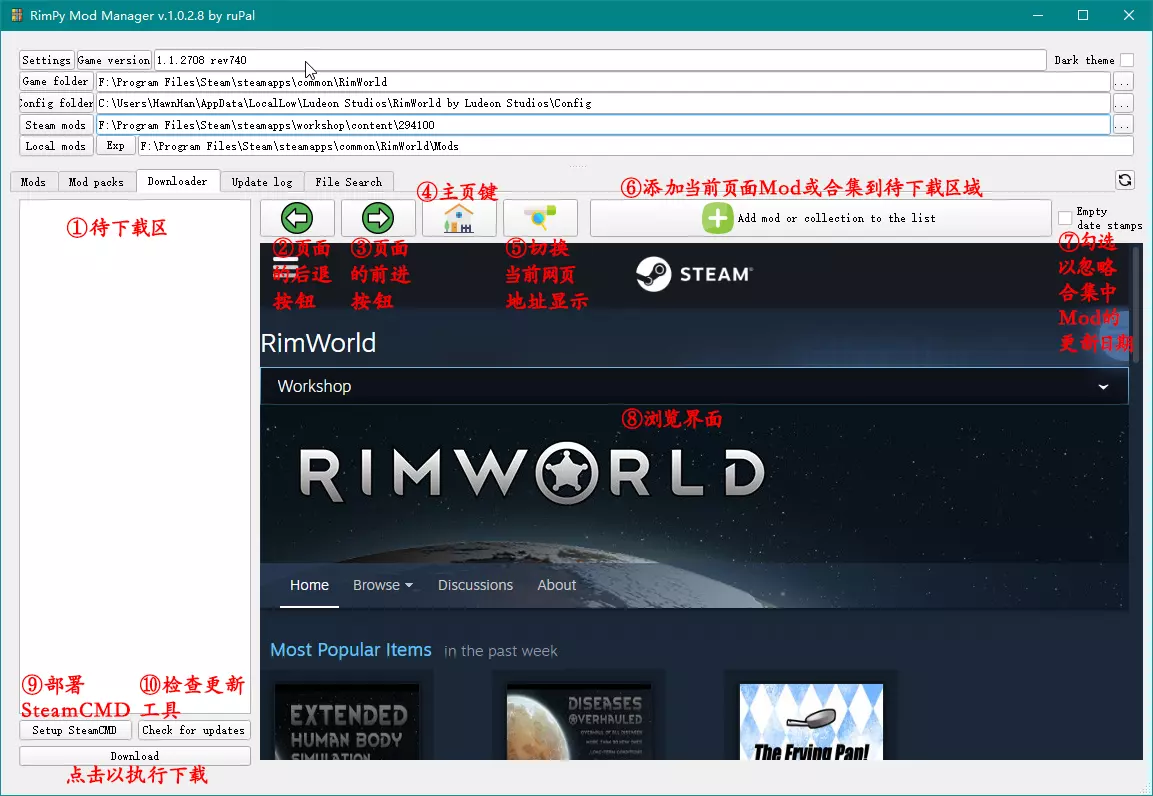Viewport: 1153px width, 796px height.
Task: Expand the Workshop dropdown
Action: click(x=694, y=386)
